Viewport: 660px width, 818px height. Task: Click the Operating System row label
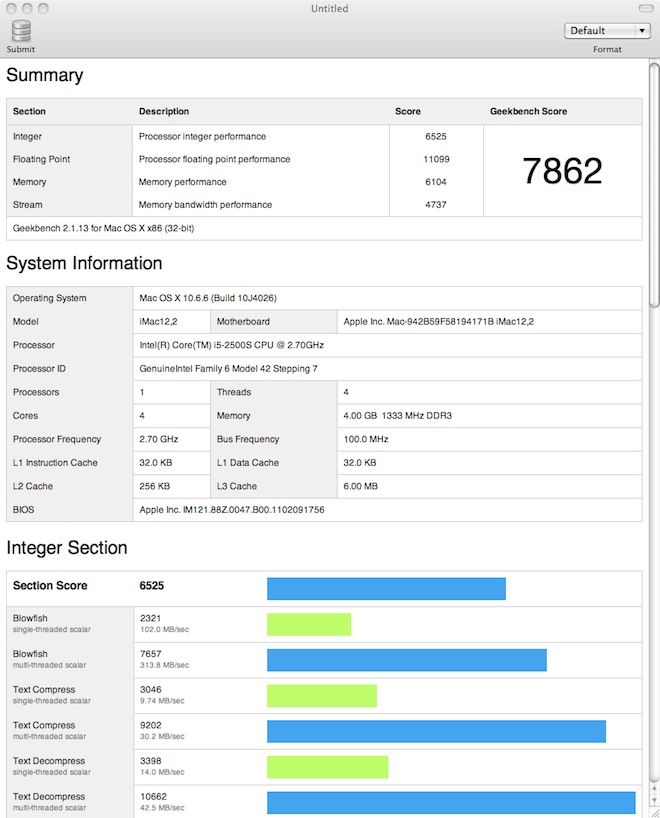point(50,298)
